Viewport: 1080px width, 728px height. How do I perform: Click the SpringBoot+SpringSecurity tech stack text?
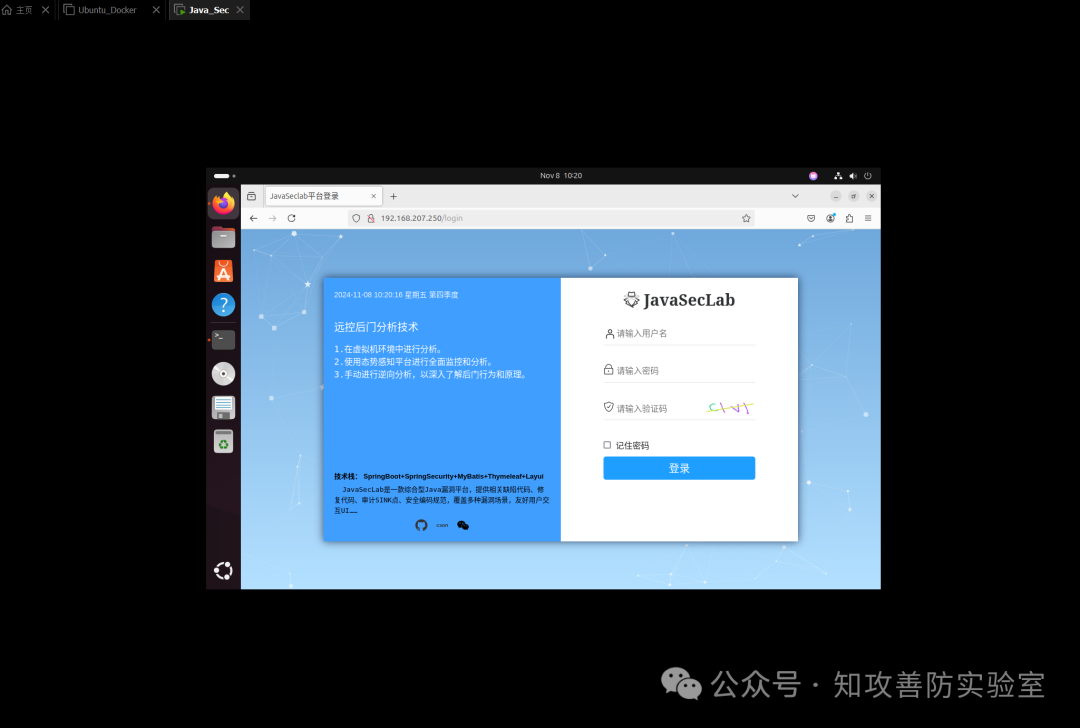(453, 477)
